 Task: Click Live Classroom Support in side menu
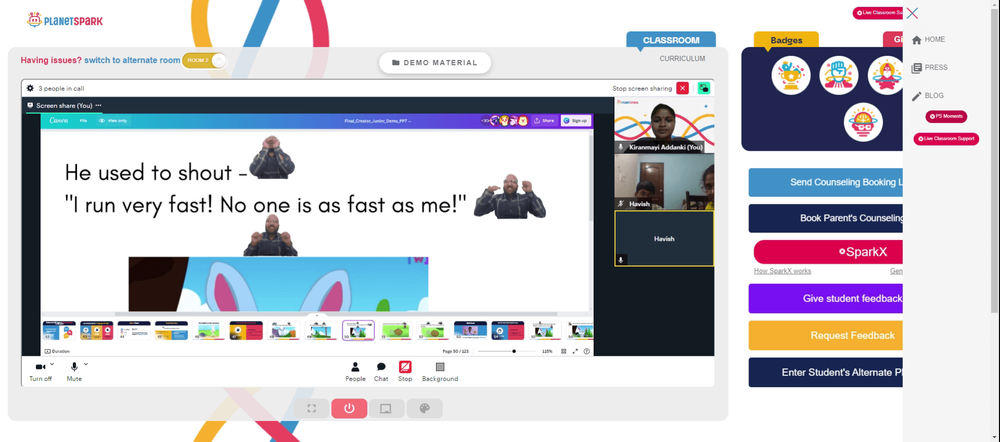pos(946,139)
